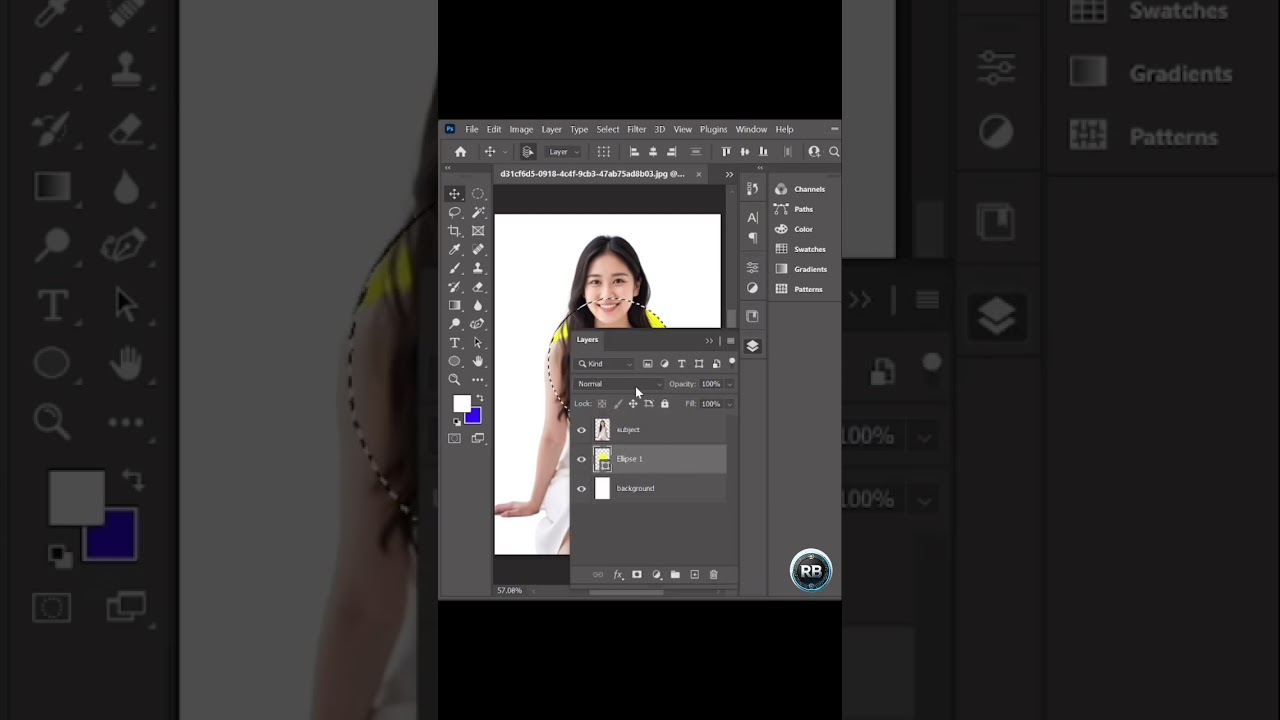The height and width of the screenshot is (720, 1280).
Task: Open the fx layer styles button
Action: (x=618, y=575)
